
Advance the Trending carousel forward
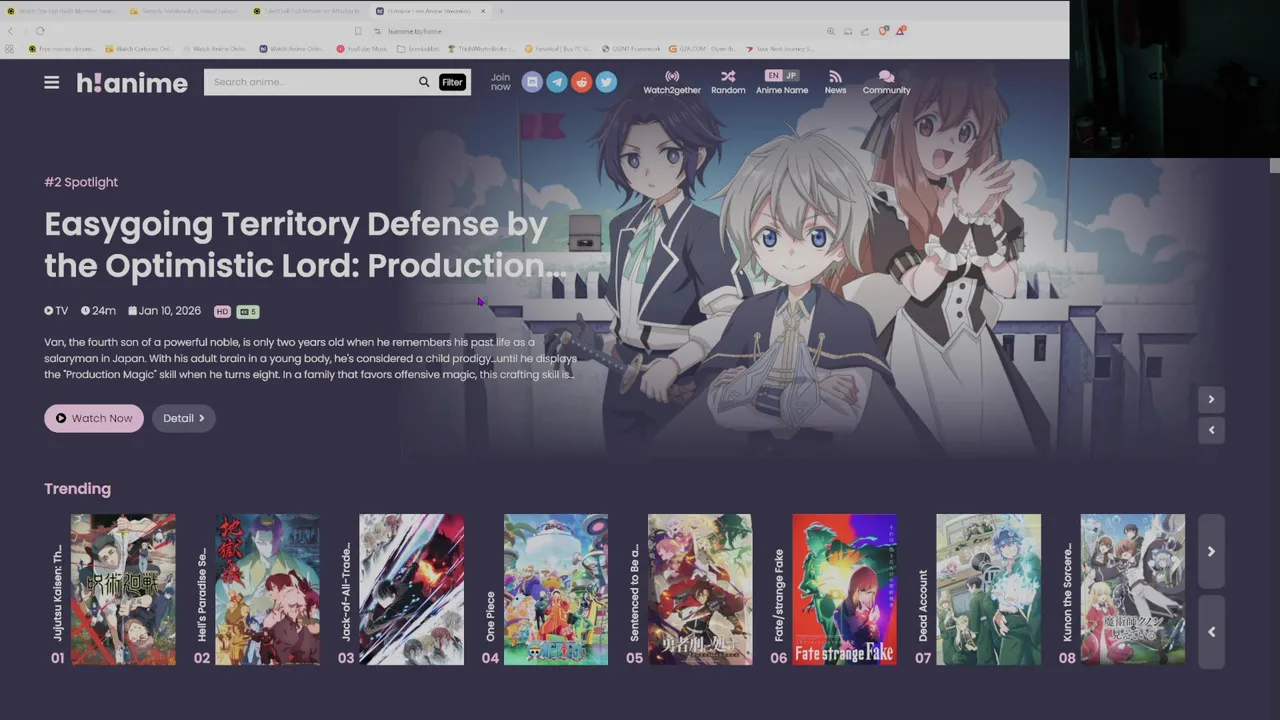[x=1211, y=551]
